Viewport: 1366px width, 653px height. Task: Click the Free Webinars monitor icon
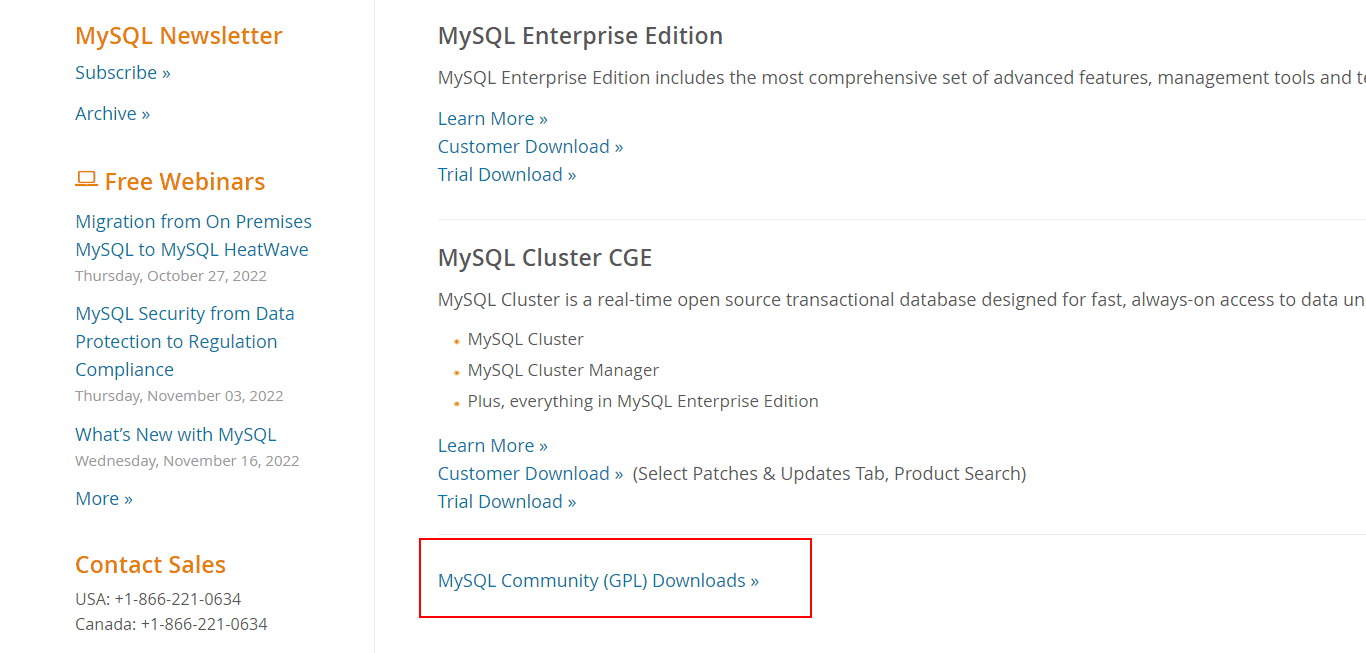(x=88, y=176)
